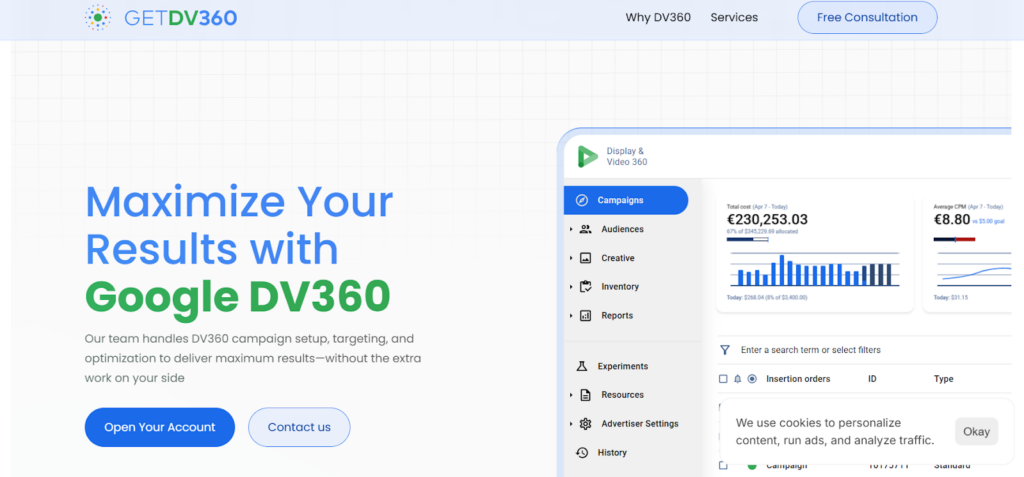The image size is (1024, 477).
Task: Toggle the bell icon in table header
Action: [738, 379]
